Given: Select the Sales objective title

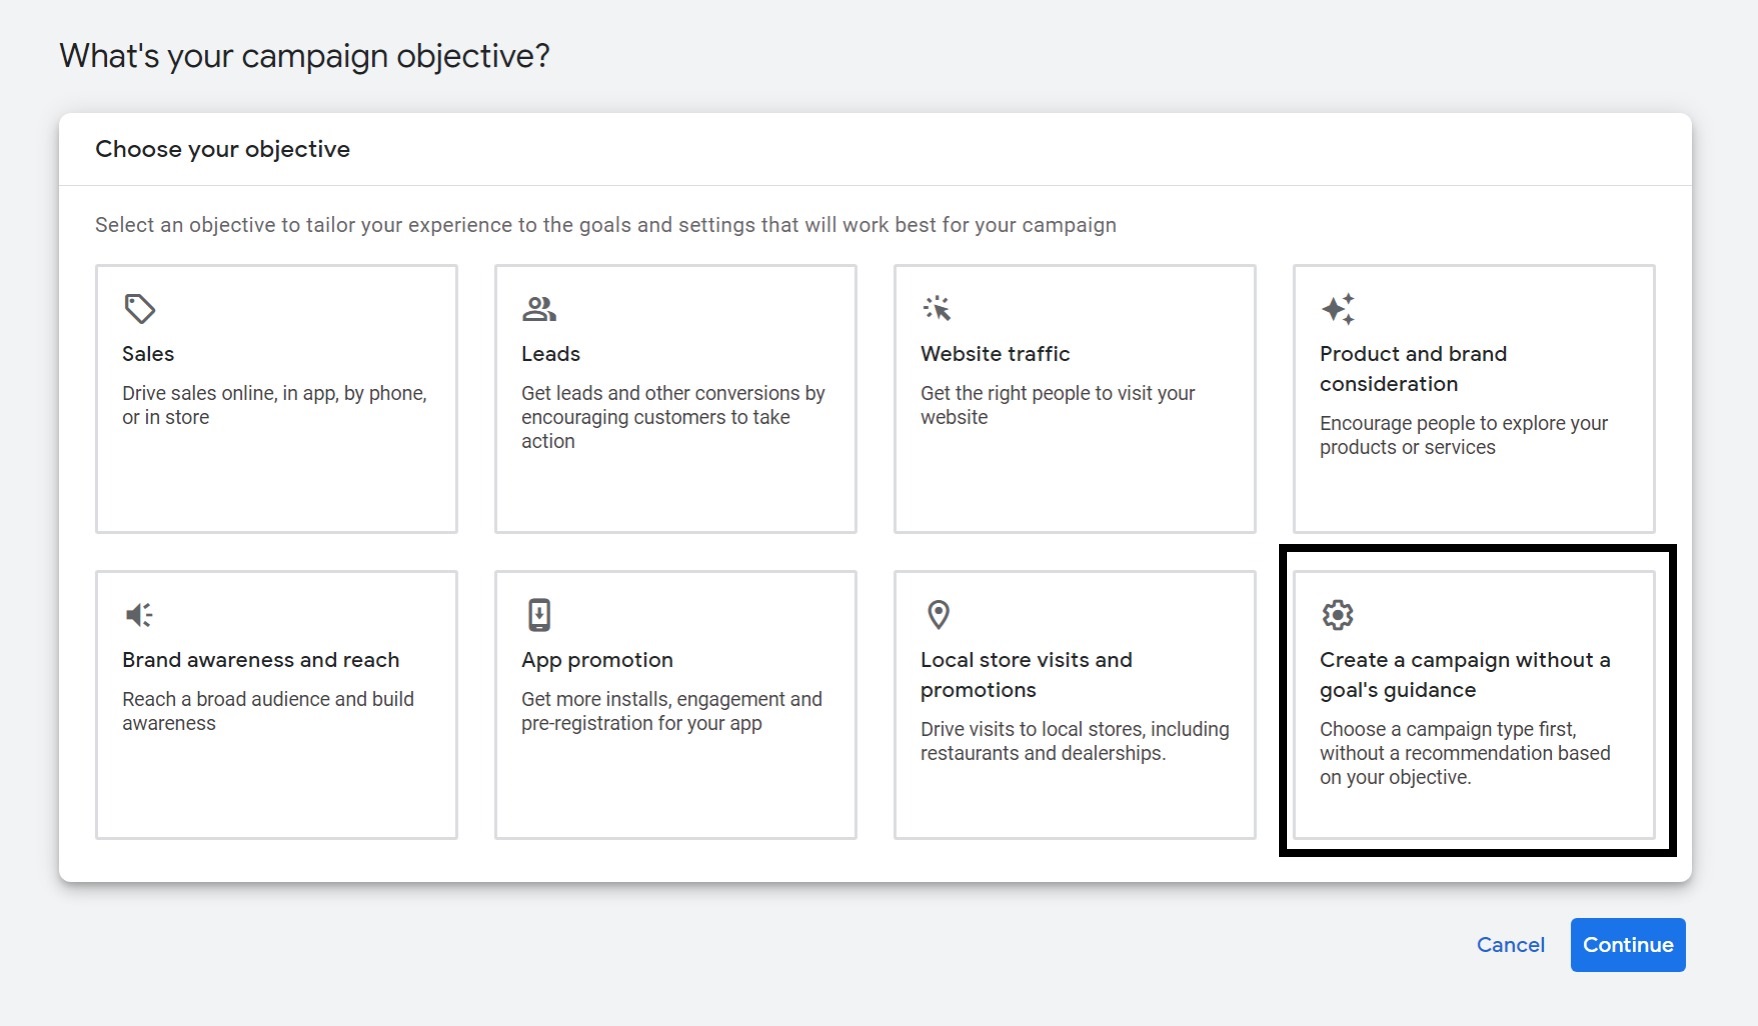Looking at the screenshot, I should (148, 354).
